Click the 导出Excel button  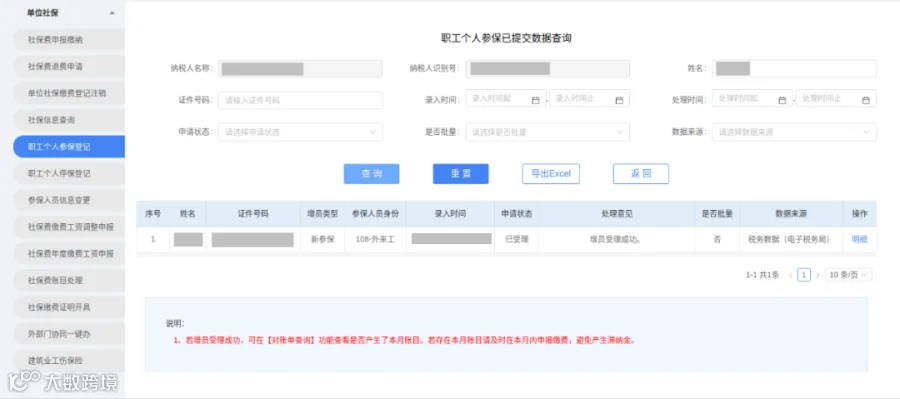550,174
